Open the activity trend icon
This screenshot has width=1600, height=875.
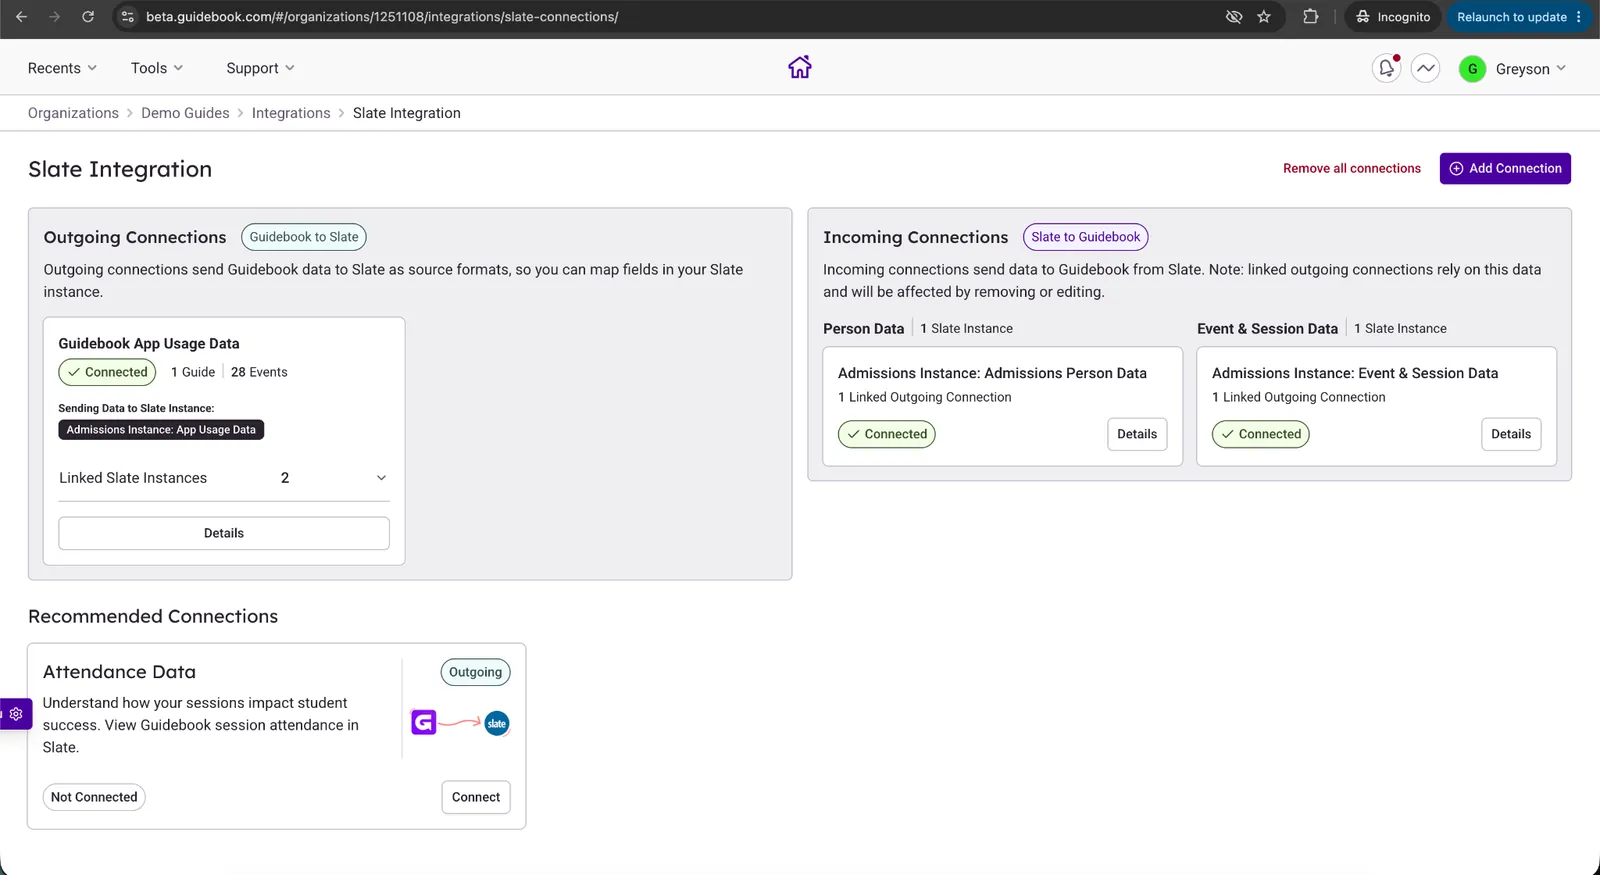(1425, 68)
